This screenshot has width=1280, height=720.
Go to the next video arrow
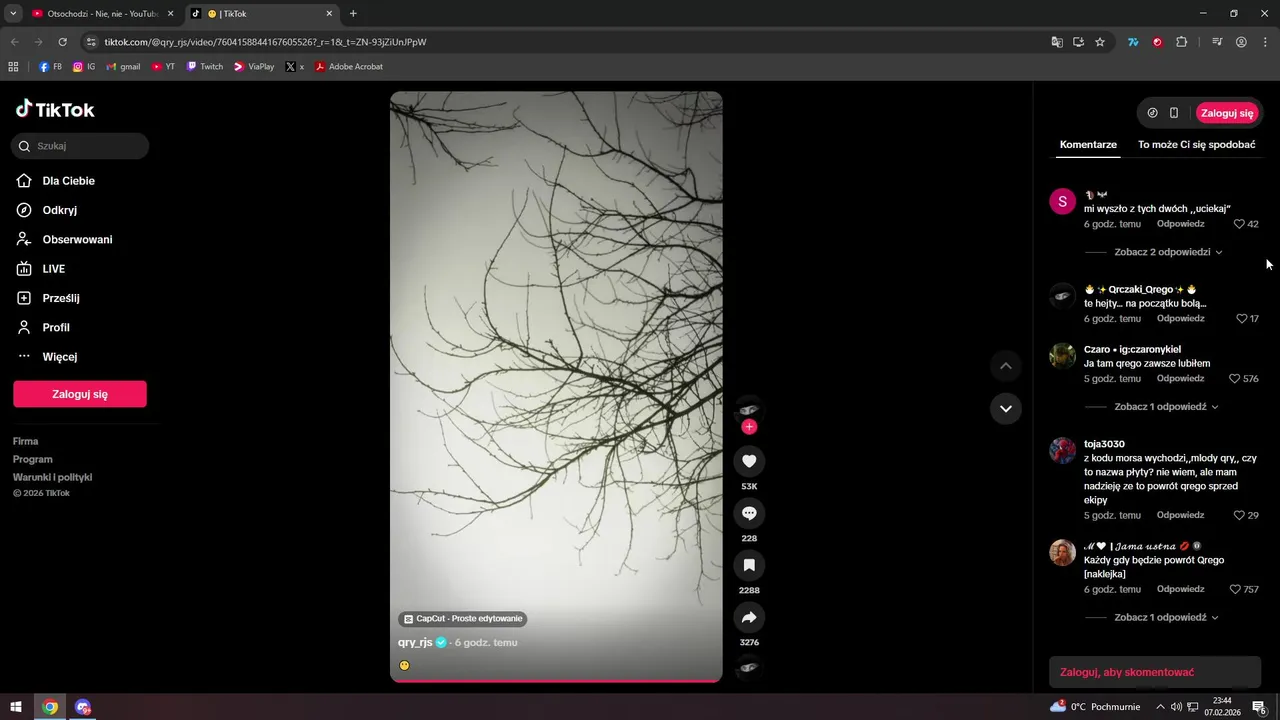pyautogui.click(x=1006, y=408)
